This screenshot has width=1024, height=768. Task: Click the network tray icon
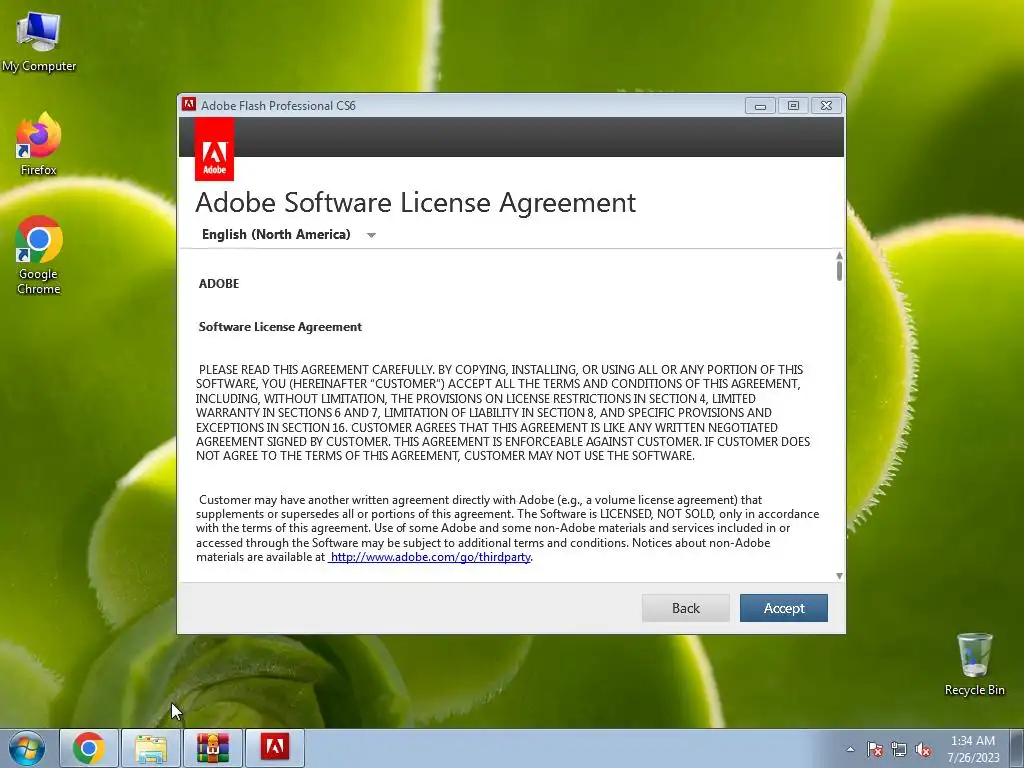click(x=899, y=749)
